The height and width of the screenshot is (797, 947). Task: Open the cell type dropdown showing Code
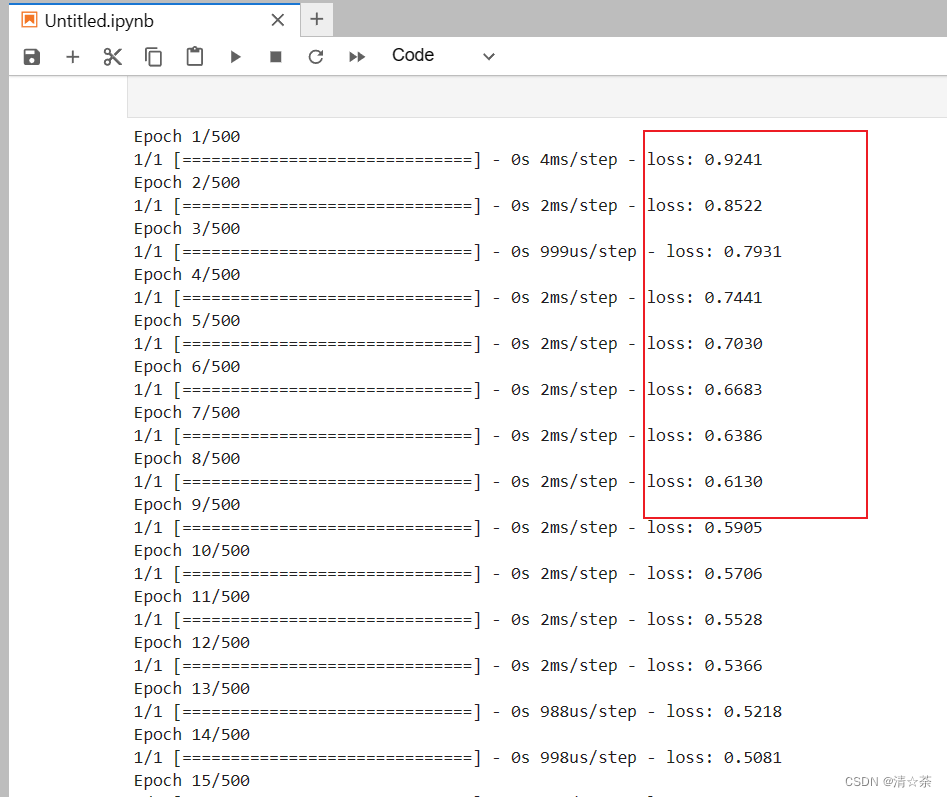tap(413, 55)
